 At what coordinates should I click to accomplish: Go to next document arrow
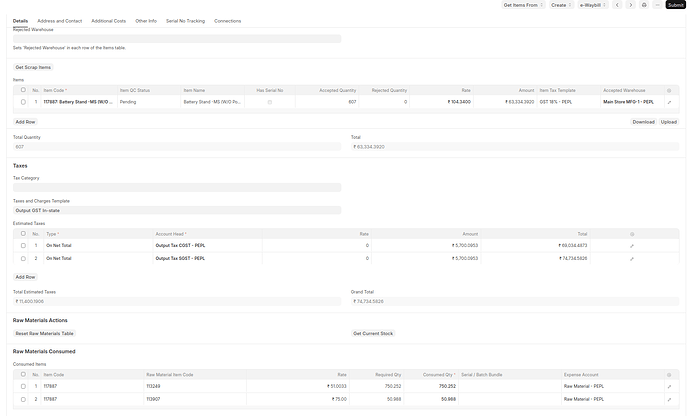630,5
